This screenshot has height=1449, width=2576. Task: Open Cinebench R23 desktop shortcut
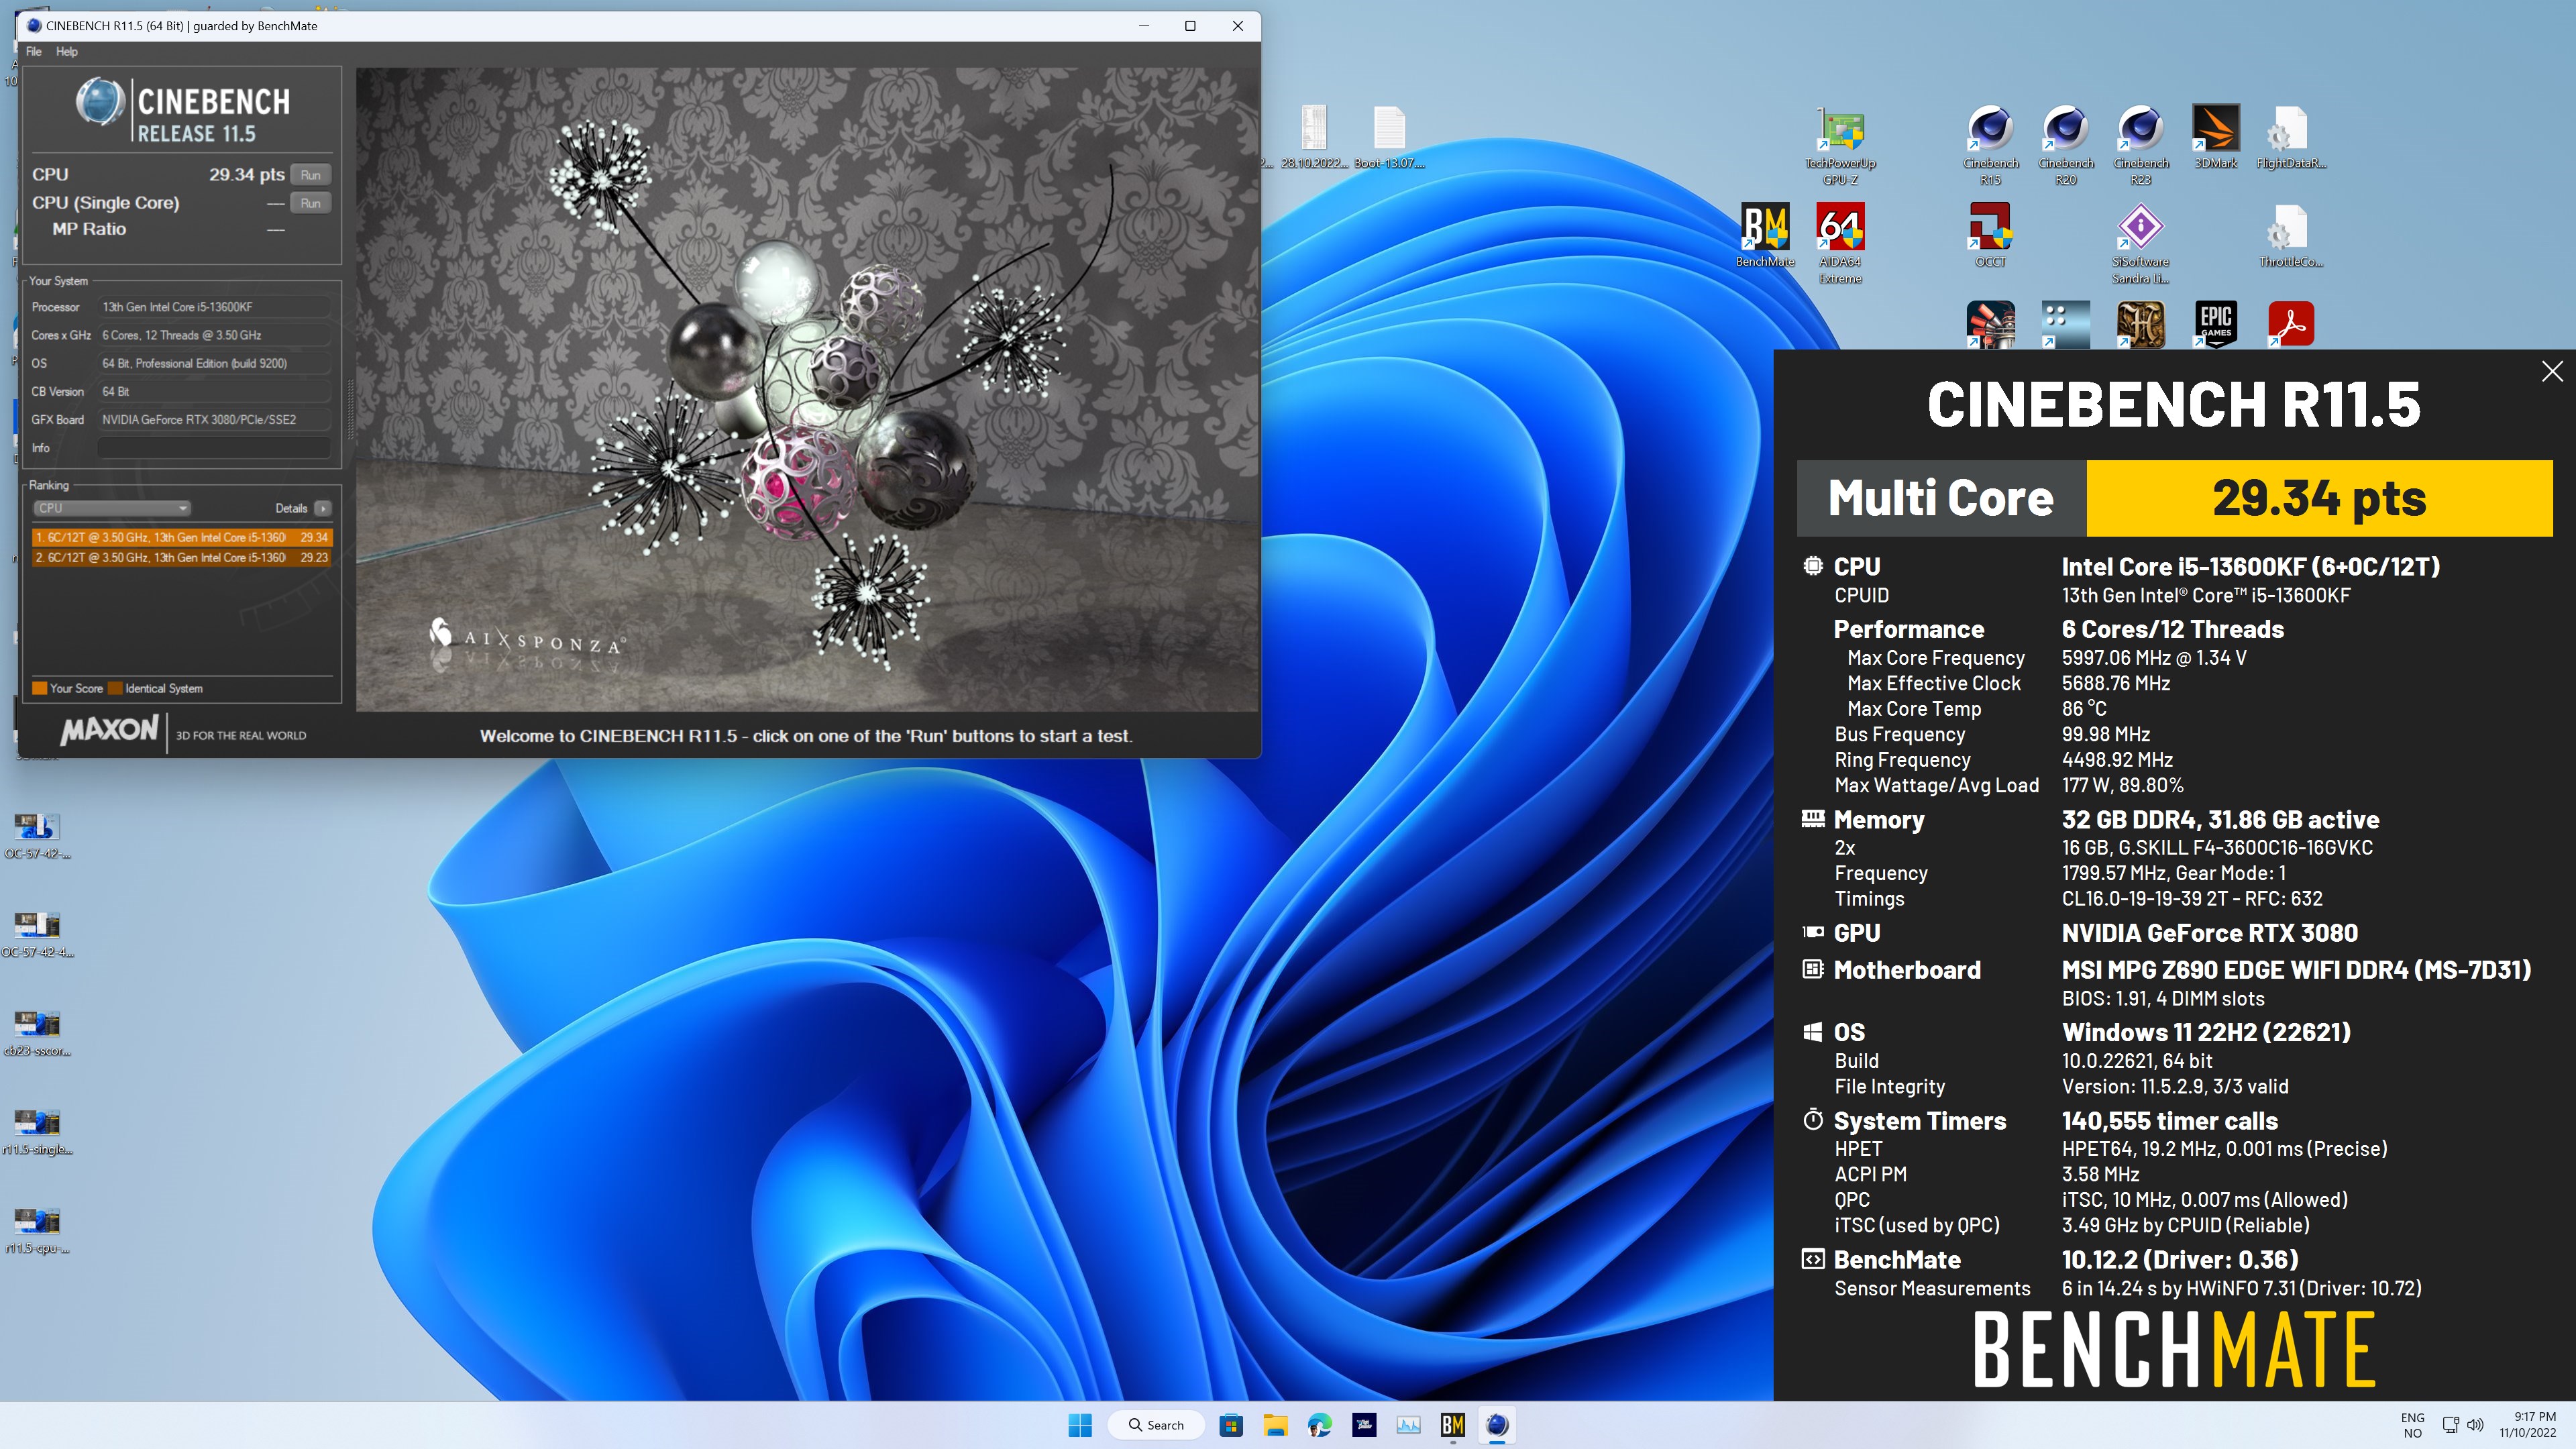click(2140, 145)
